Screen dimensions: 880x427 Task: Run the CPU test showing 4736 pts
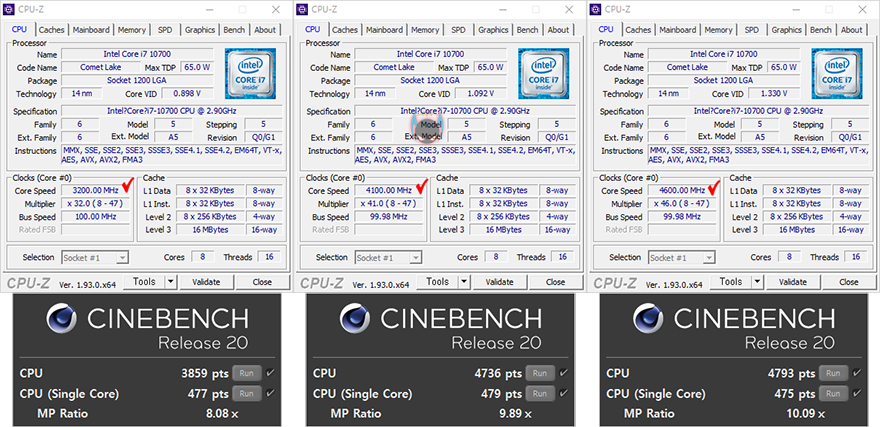click(540, 373)
